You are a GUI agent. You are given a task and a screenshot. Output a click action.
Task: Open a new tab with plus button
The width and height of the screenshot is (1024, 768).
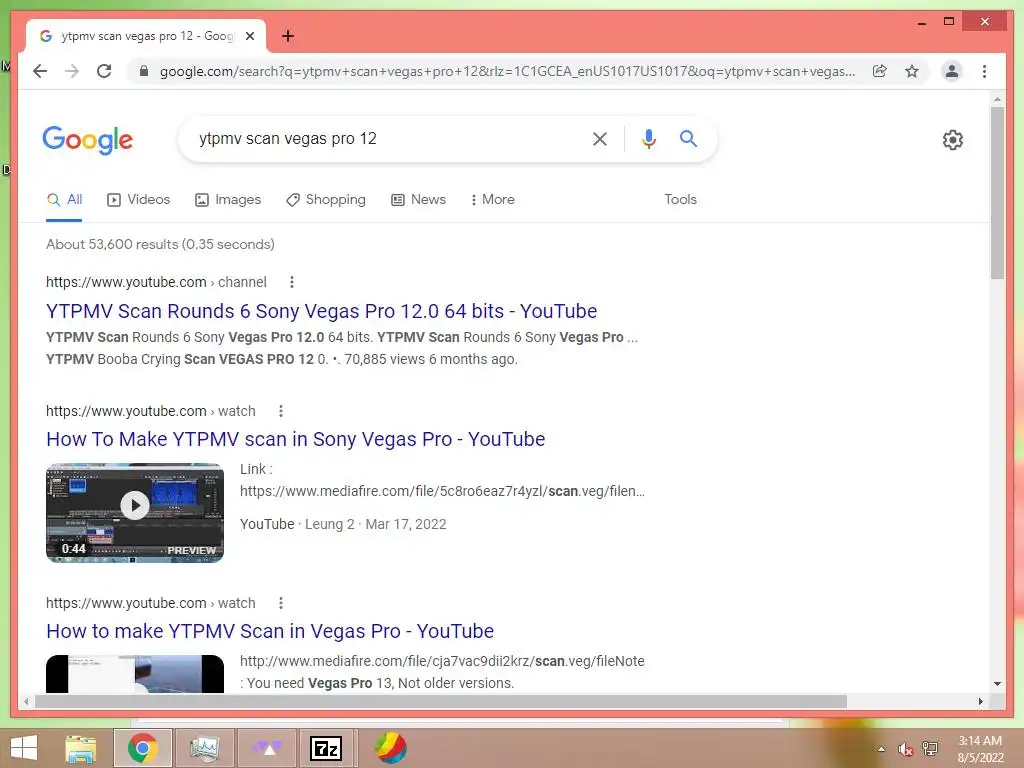coord(287,36)
